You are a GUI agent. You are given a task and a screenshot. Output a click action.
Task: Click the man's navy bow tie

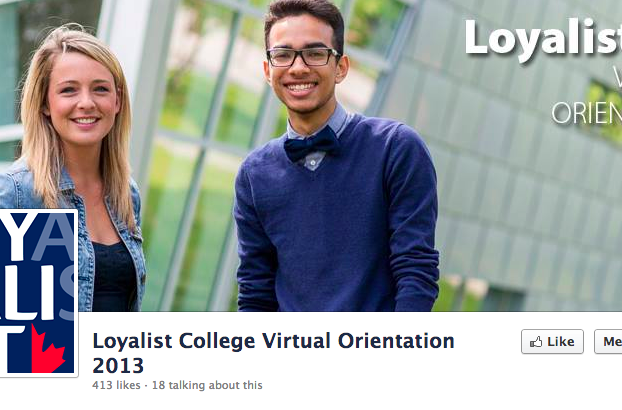point(312,144)
